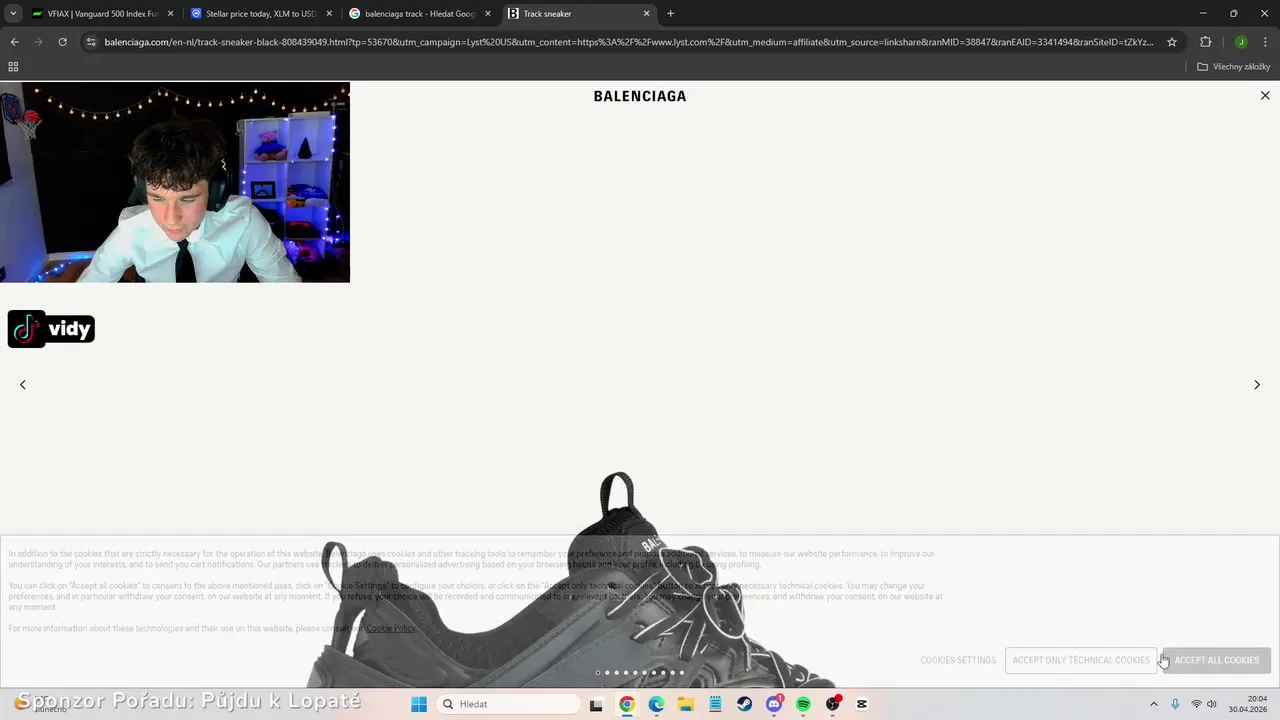Reload the Balenciaga page

[62, 42]
